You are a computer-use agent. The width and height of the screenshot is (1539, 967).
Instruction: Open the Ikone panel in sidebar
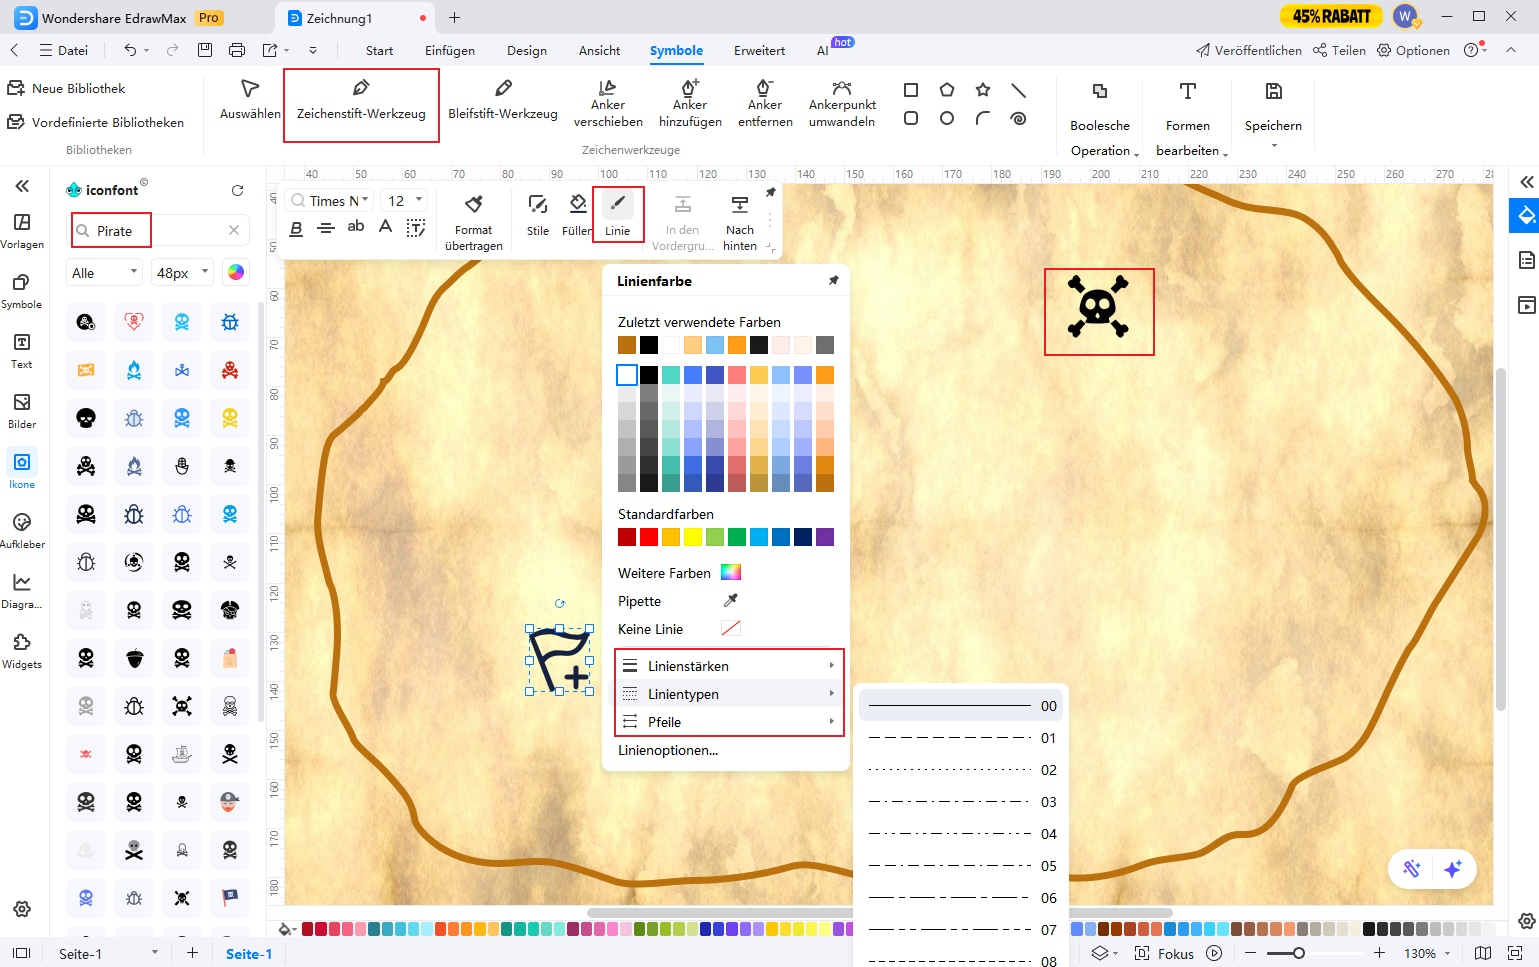[22, 470]
